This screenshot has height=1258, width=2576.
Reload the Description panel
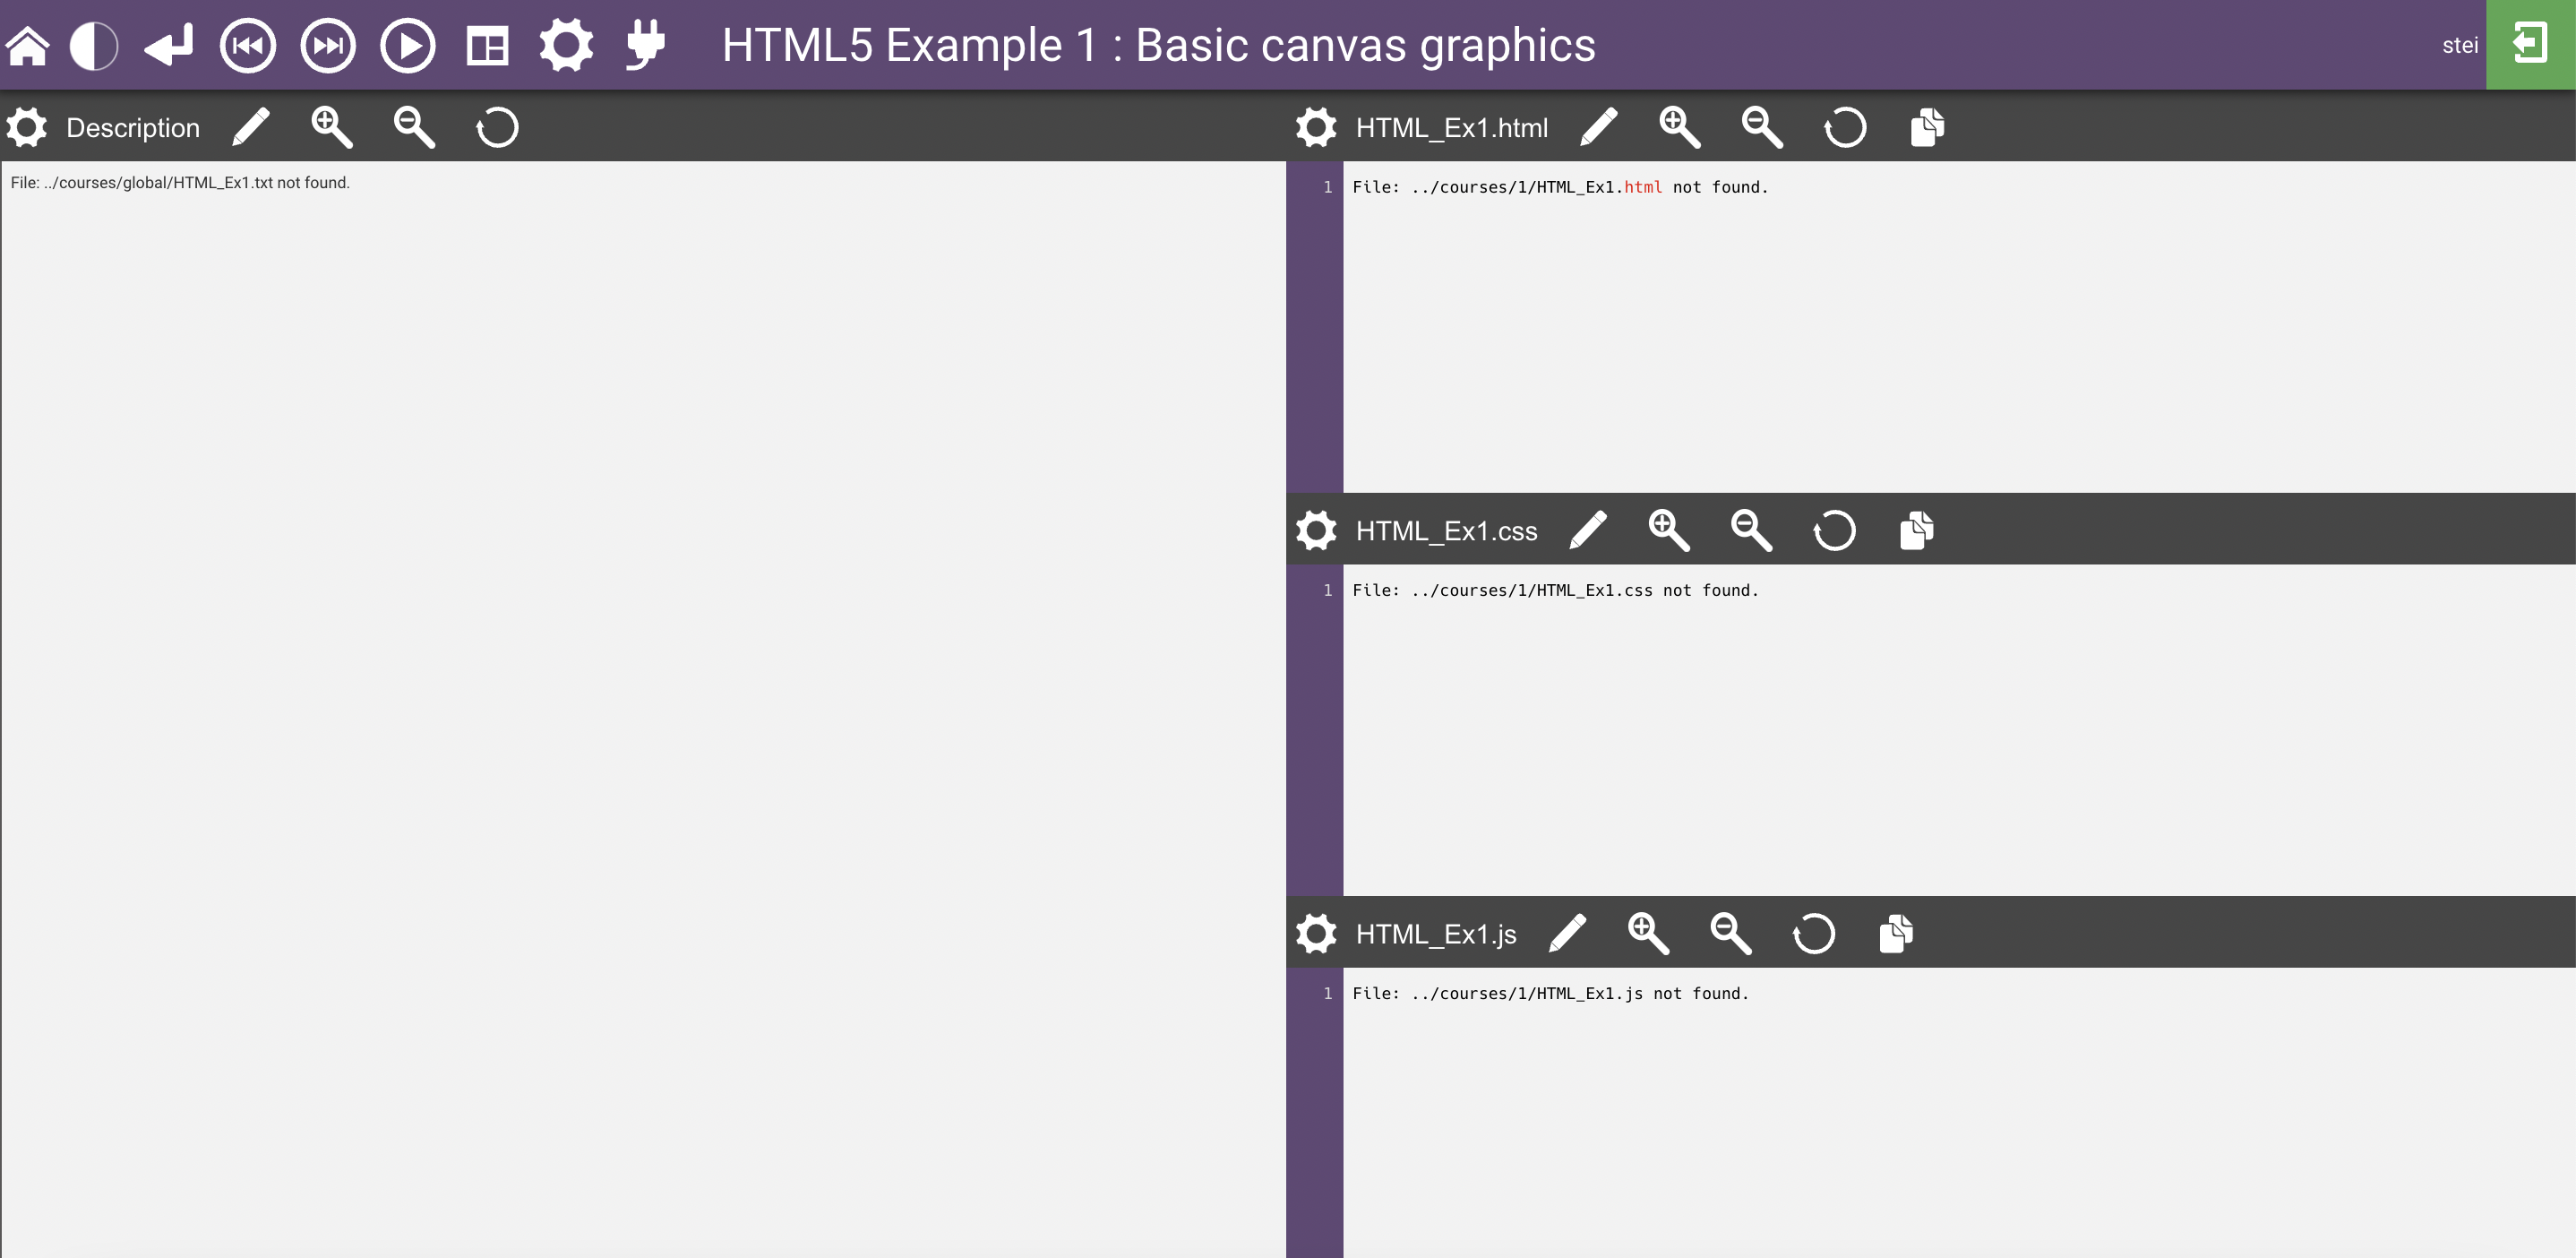(x=497, y=127)
